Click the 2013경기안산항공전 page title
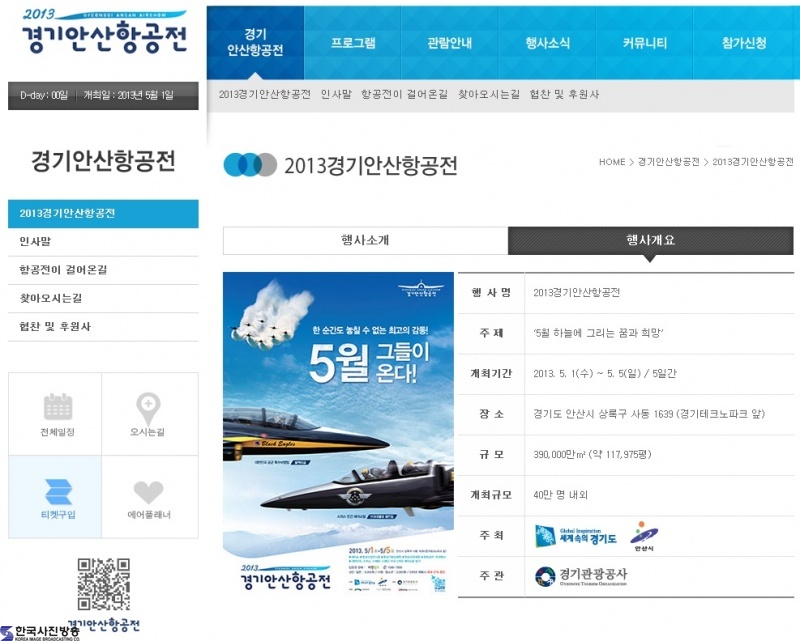Viewport: 800px width, 641px height. (x=370, y=165)
